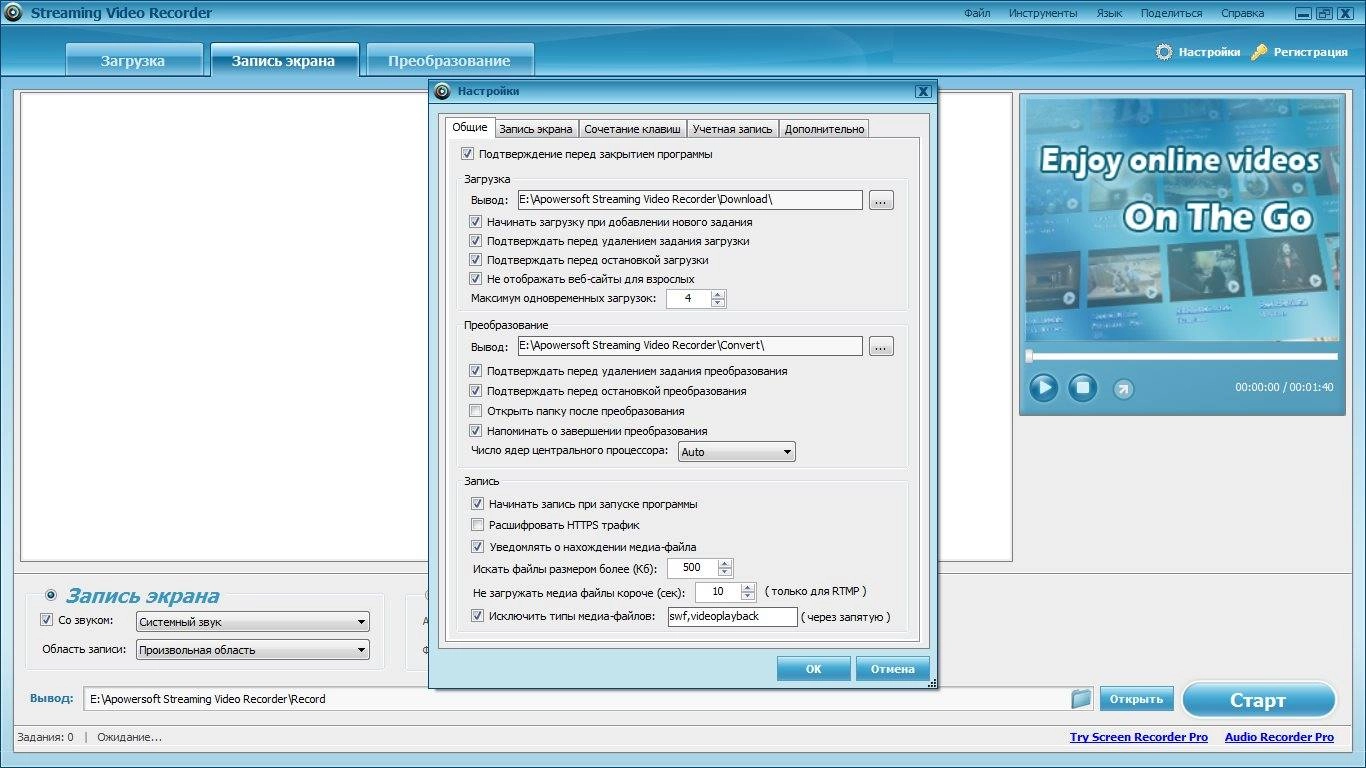The width and height of the screenshot is (1366, 768).
Task: Switch to the Общие settings tab
Action: 470,127
